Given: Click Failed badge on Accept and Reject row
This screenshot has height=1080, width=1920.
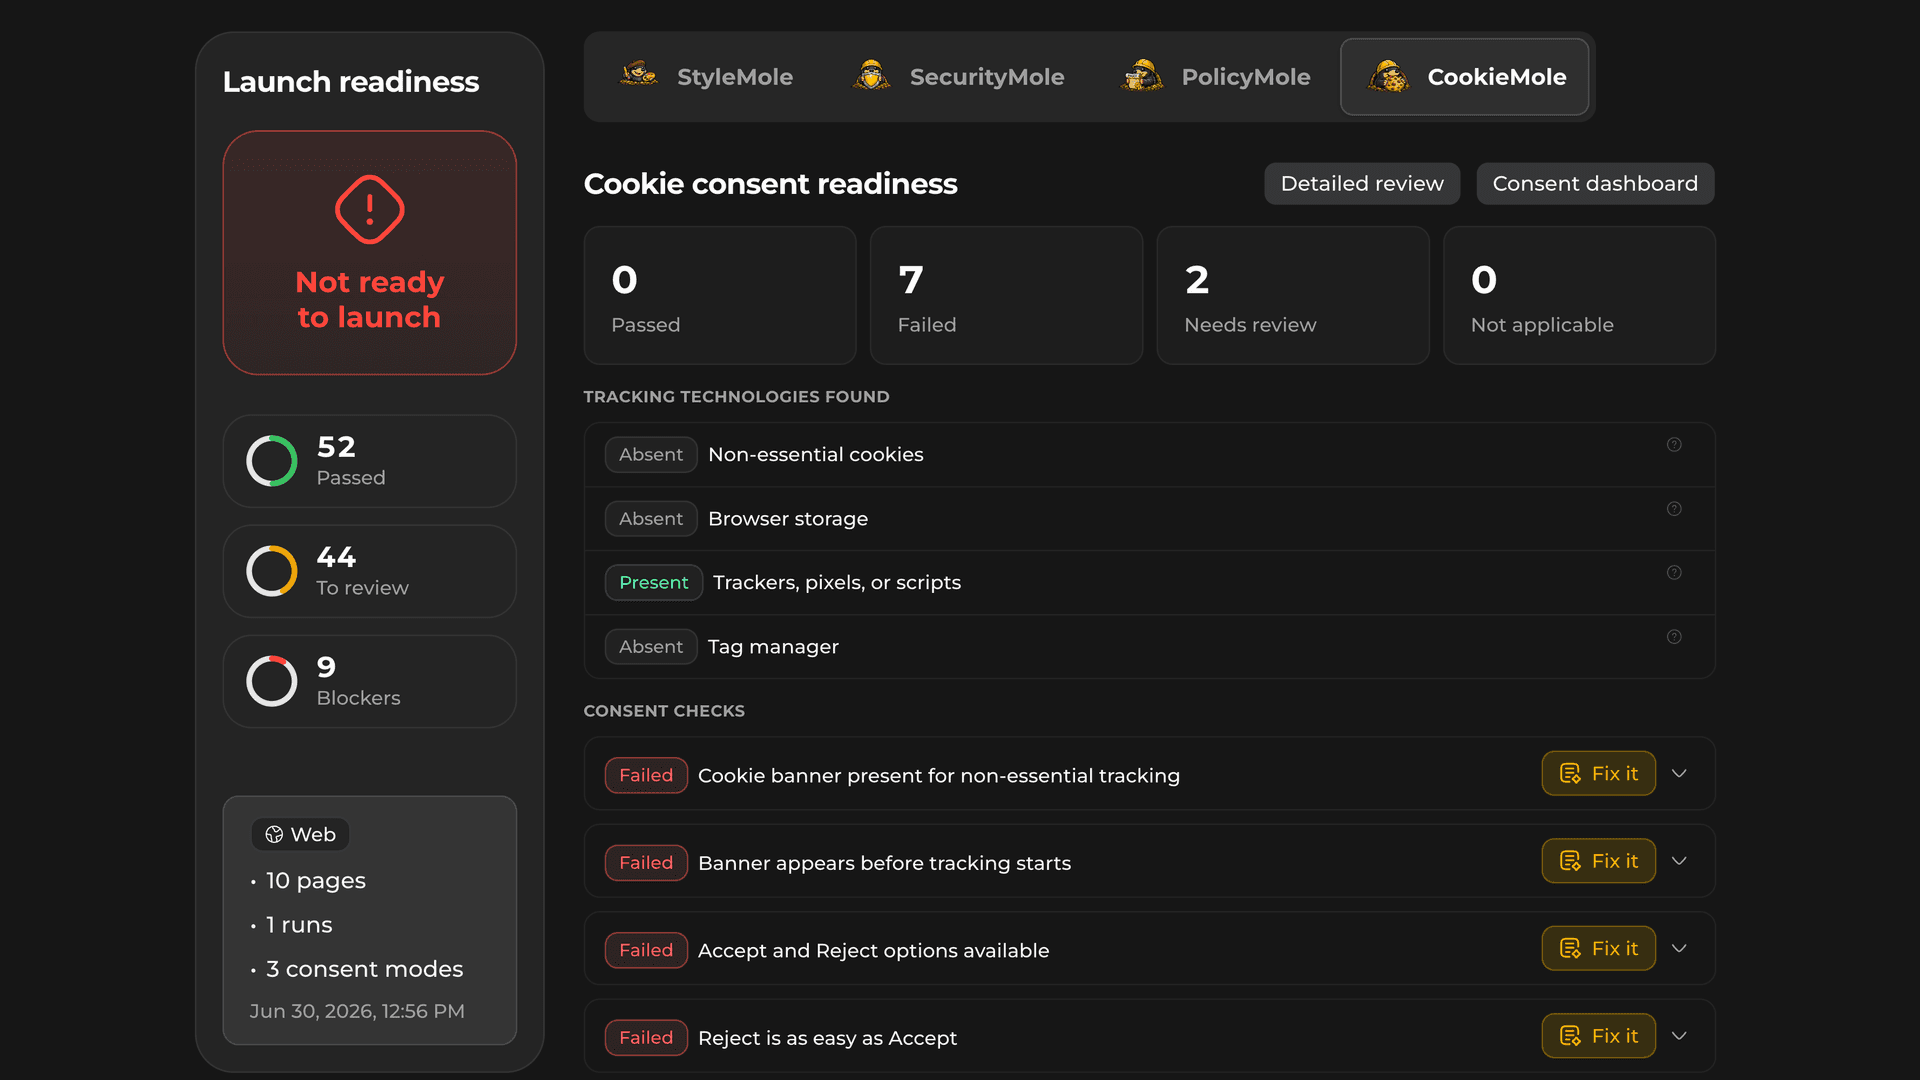Looking at the screenshot, I should [x=646, y=950].
